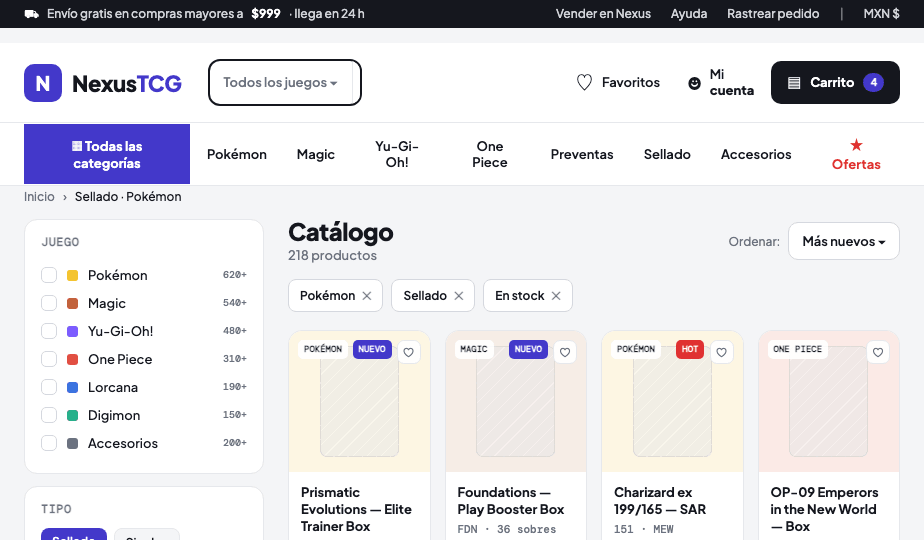The height and width of the screenshot is (540, 924).
Task: Click the delivery truck icon in top banner
Action: point(32,14)
